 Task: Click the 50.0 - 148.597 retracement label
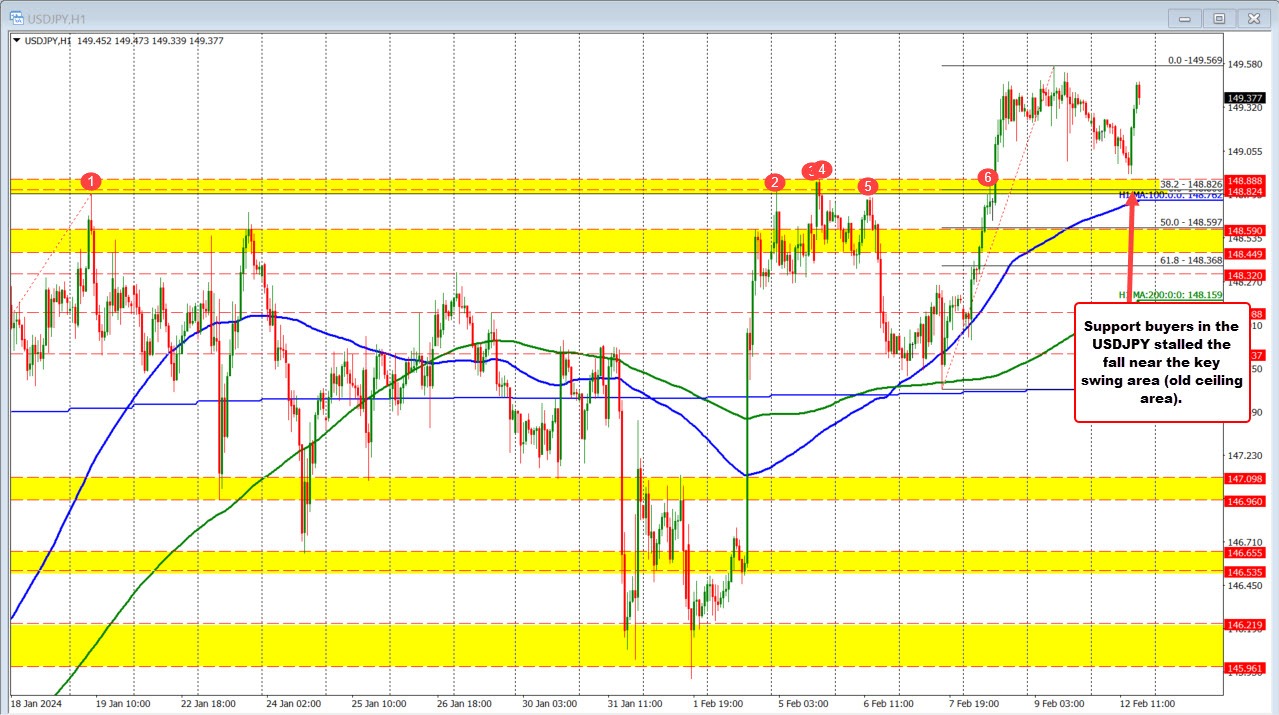(x=1193, y=222)
